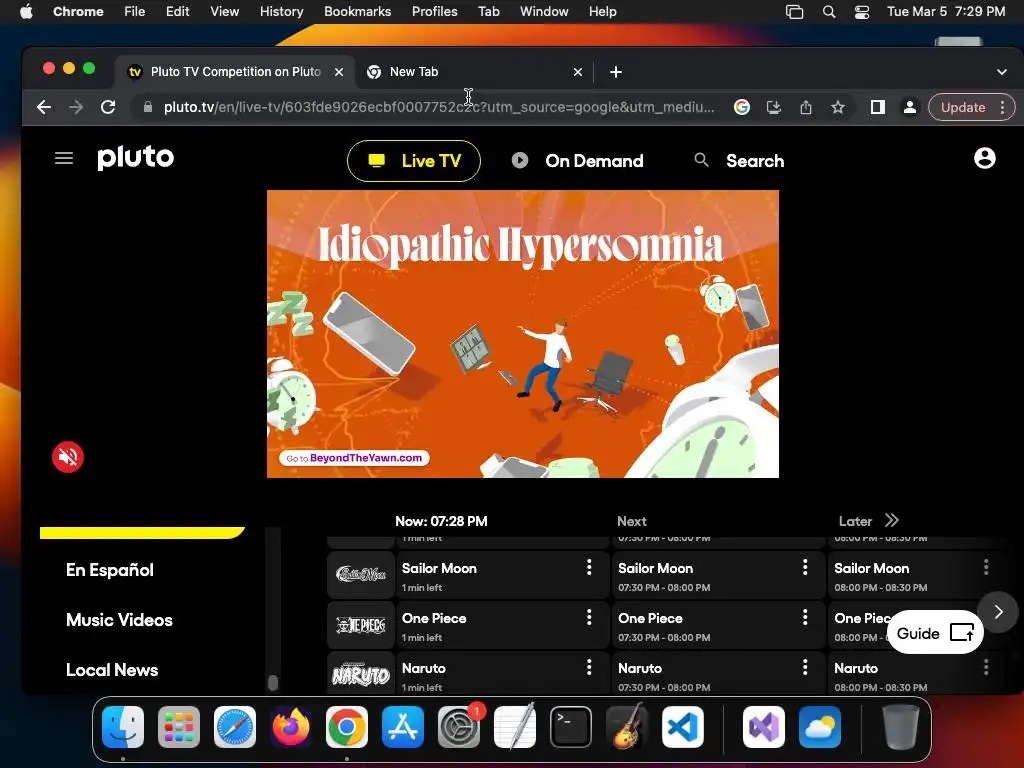
Task: Go to the next guide time slot arrow
Action: (x=999, y=612)
